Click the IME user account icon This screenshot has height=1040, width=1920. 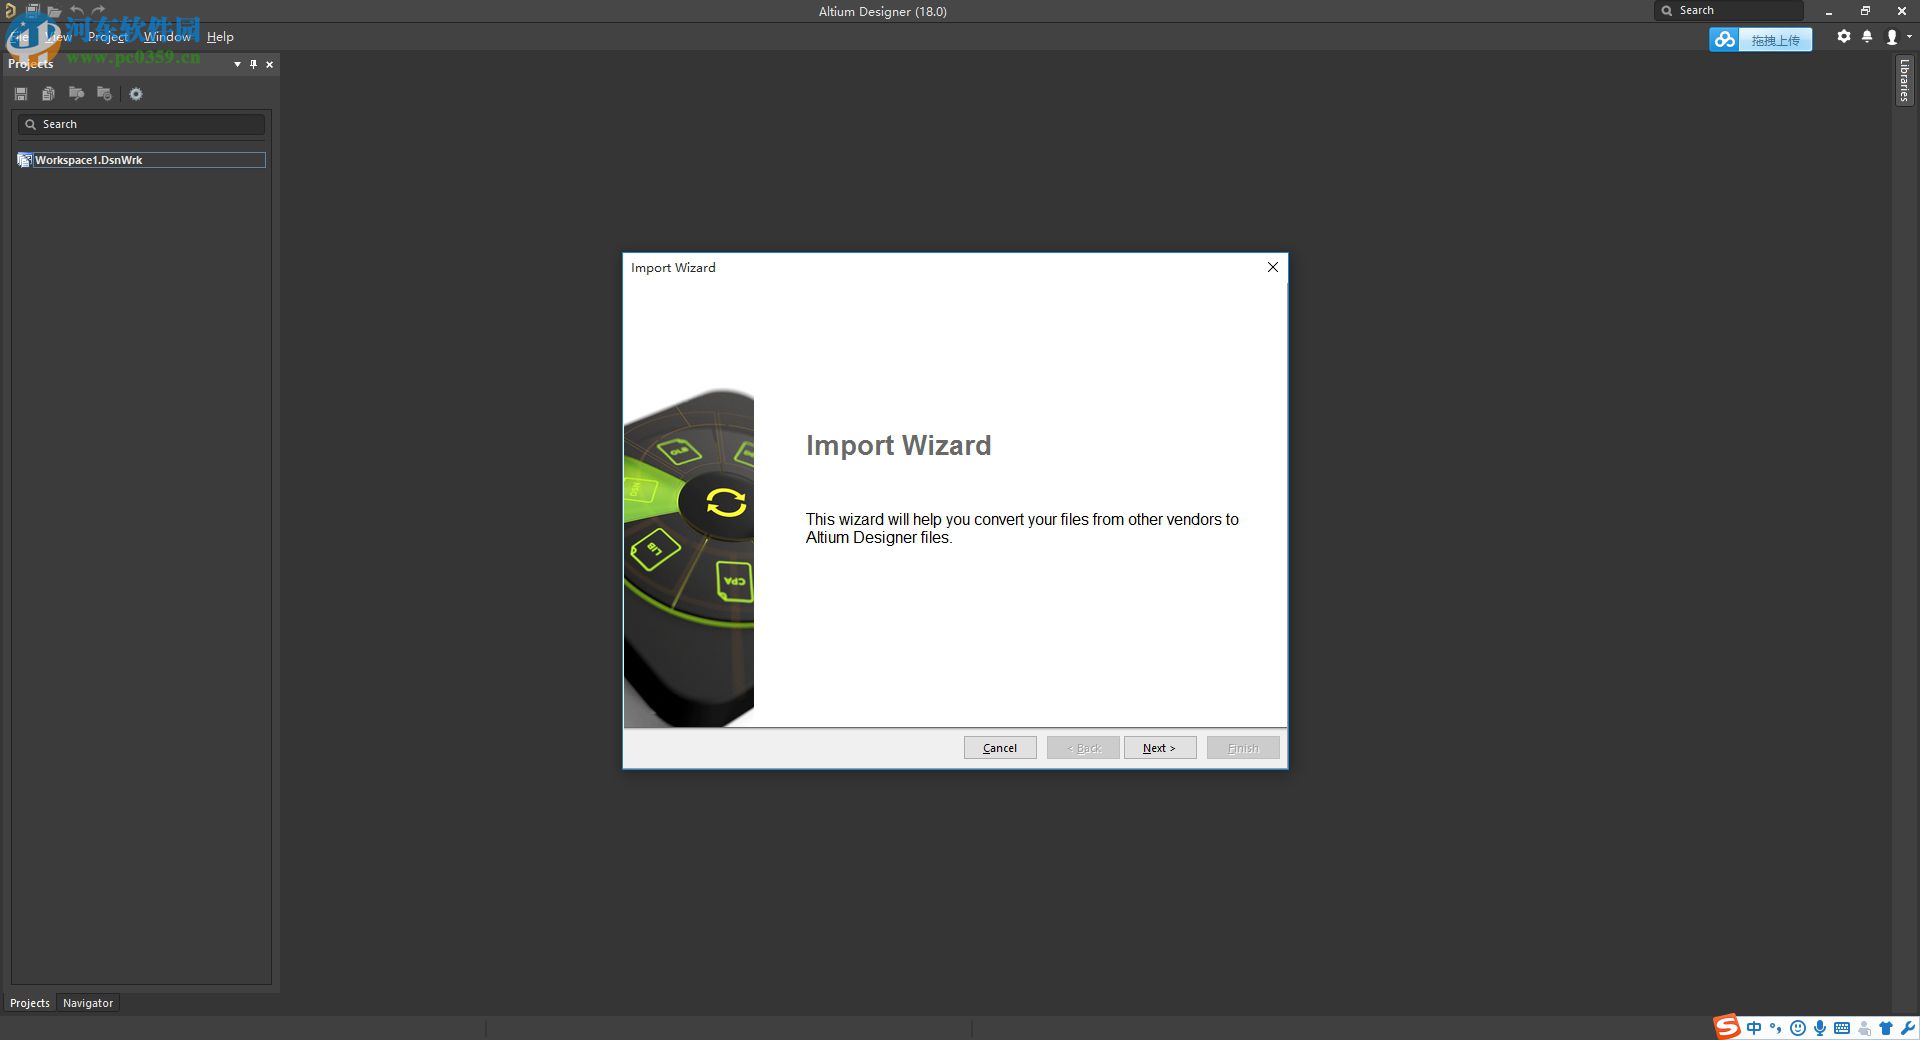tap(1864, 1028)
